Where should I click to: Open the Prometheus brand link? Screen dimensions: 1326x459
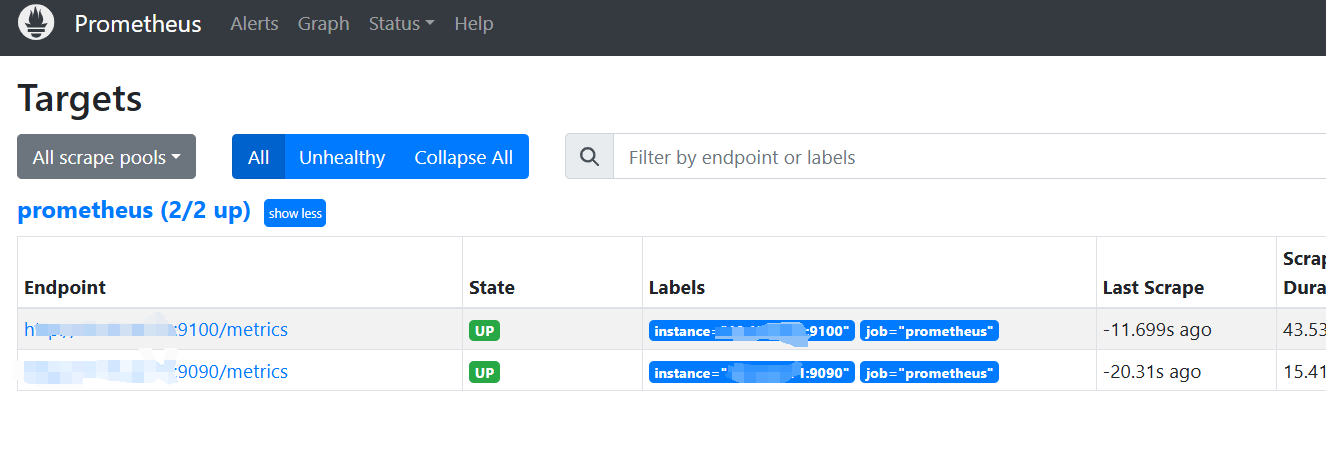(138, 24)
